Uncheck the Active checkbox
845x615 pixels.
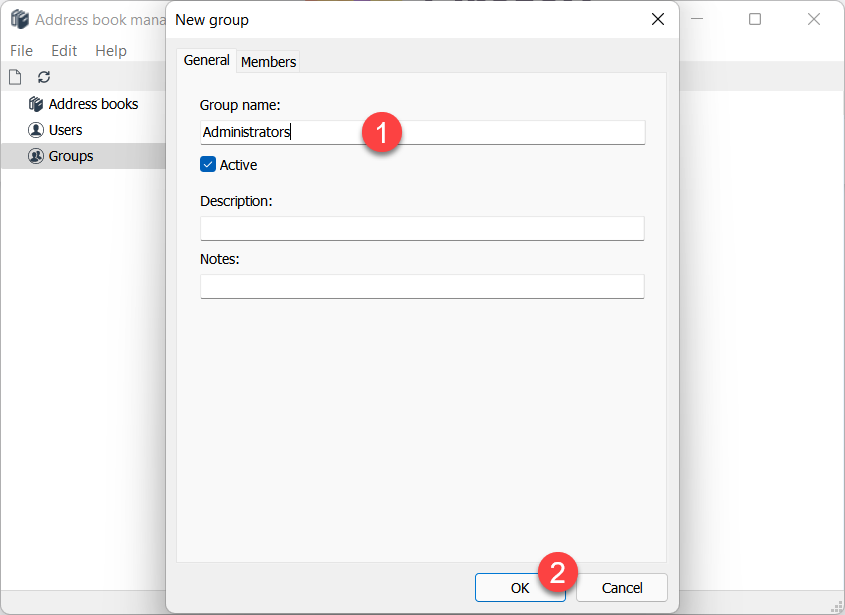208,165
